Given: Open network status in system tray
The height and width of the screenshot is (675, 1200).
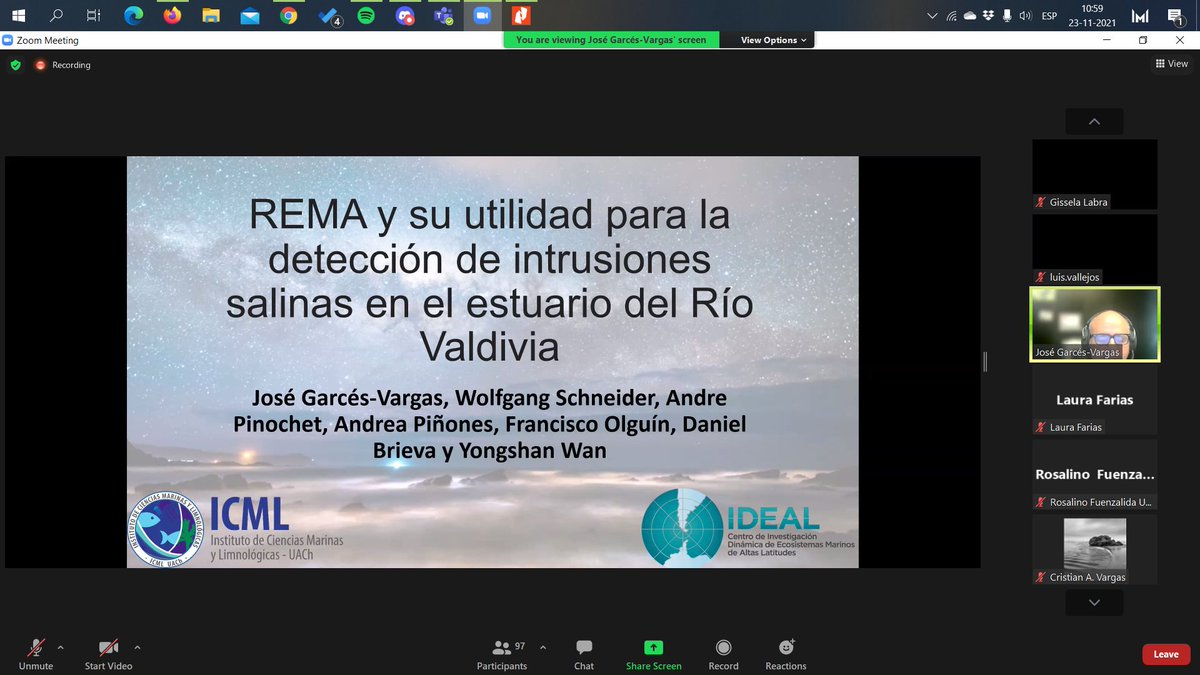Looking at the screenshot, I should pos(952,15).
